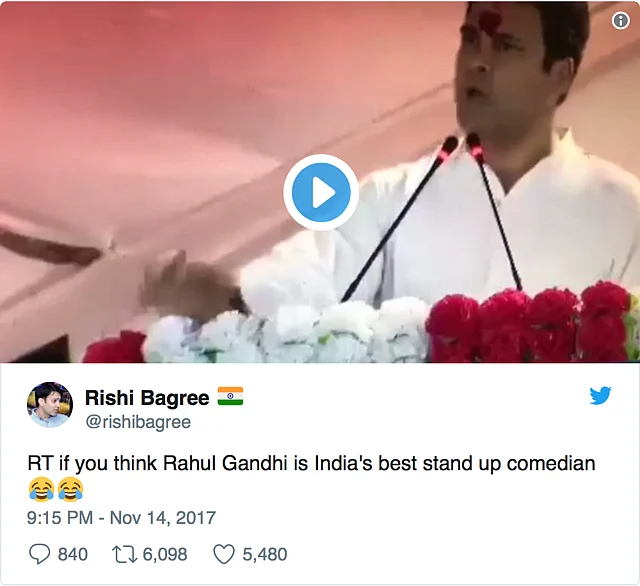Visit the @rishibagree handle link
This screenshot has height=586, width=640.
tap(138, 422)
